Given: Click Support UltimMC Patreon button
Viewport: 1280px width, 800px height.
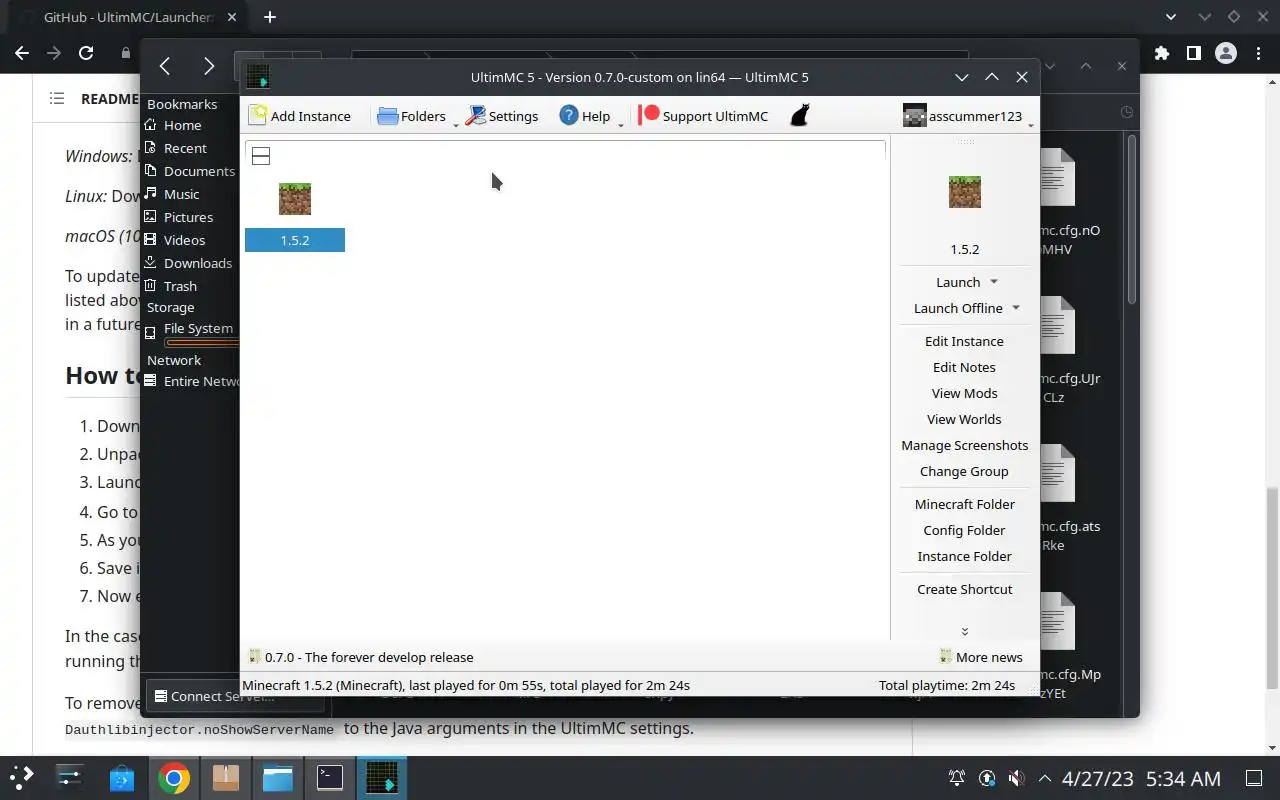Looking at the screenshot, I should (703, 116).
